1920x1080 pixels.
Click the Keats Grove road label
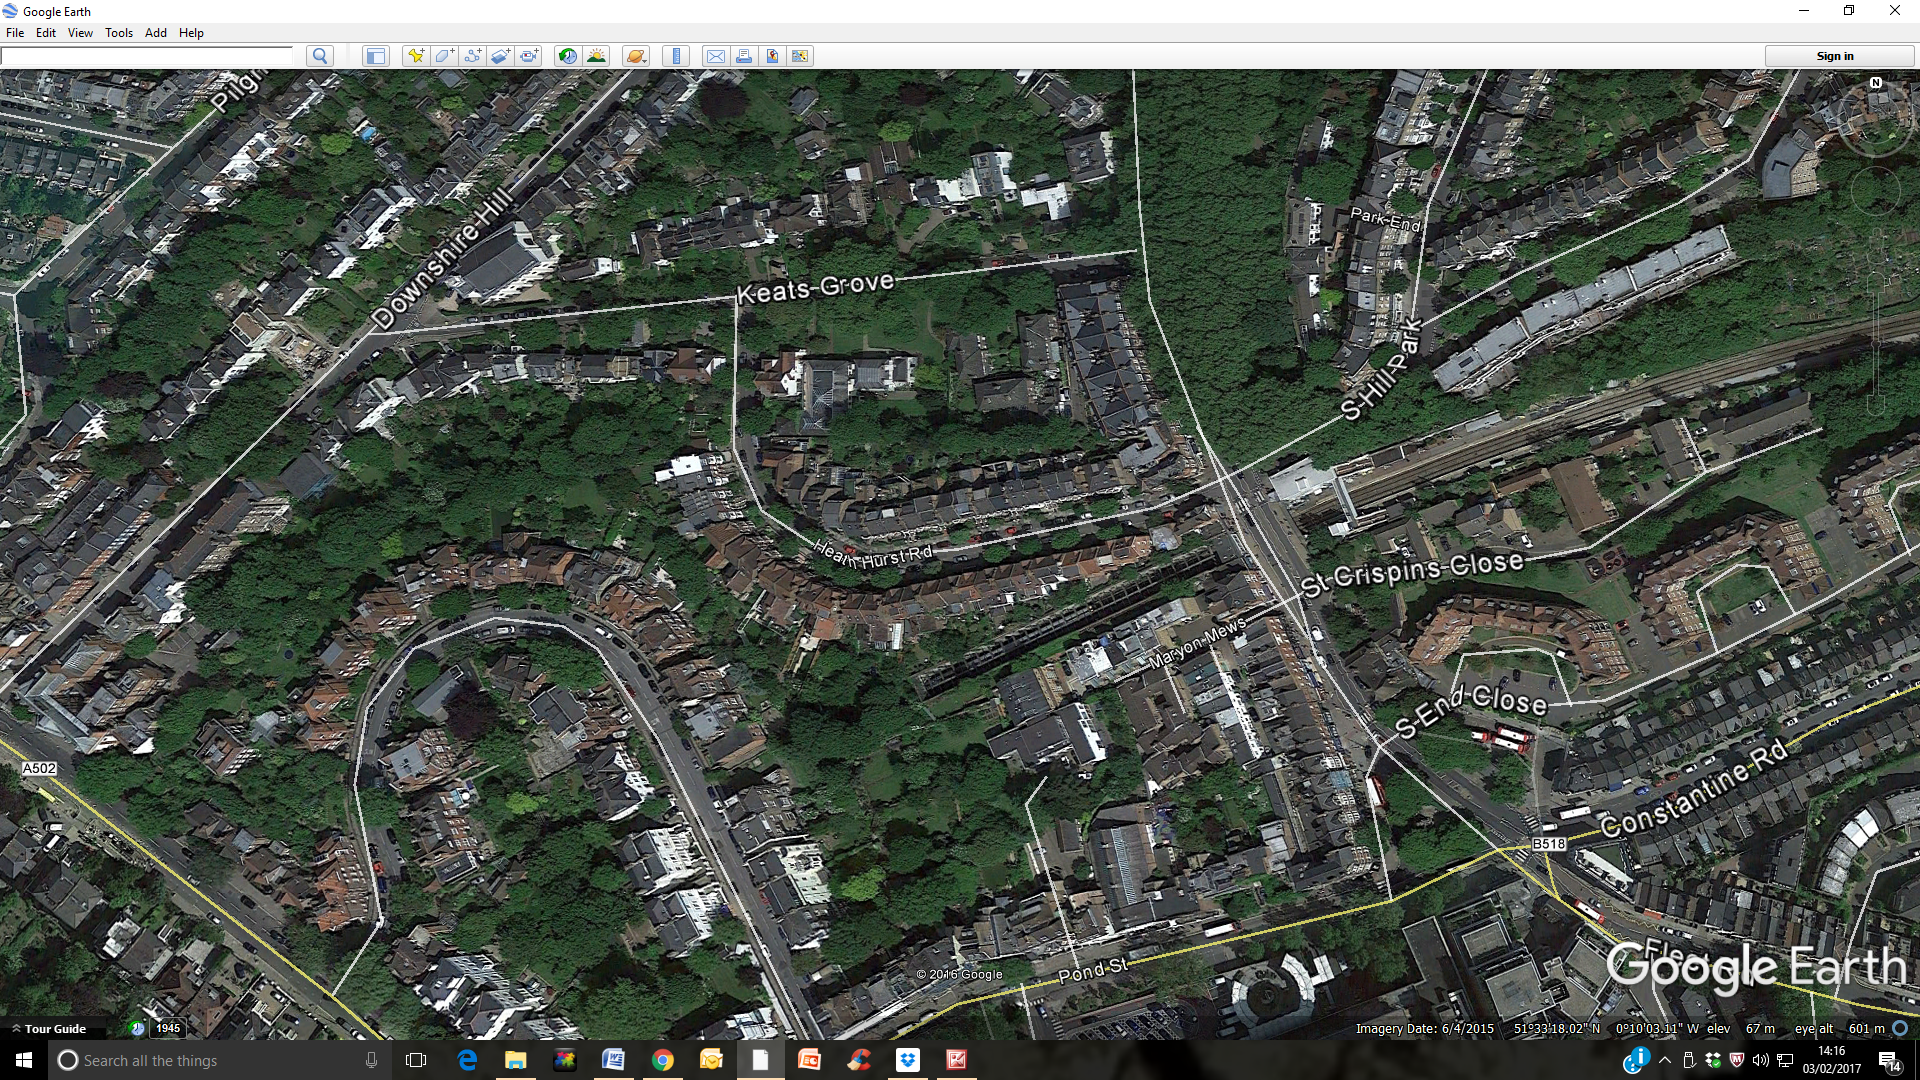point(815,287)
